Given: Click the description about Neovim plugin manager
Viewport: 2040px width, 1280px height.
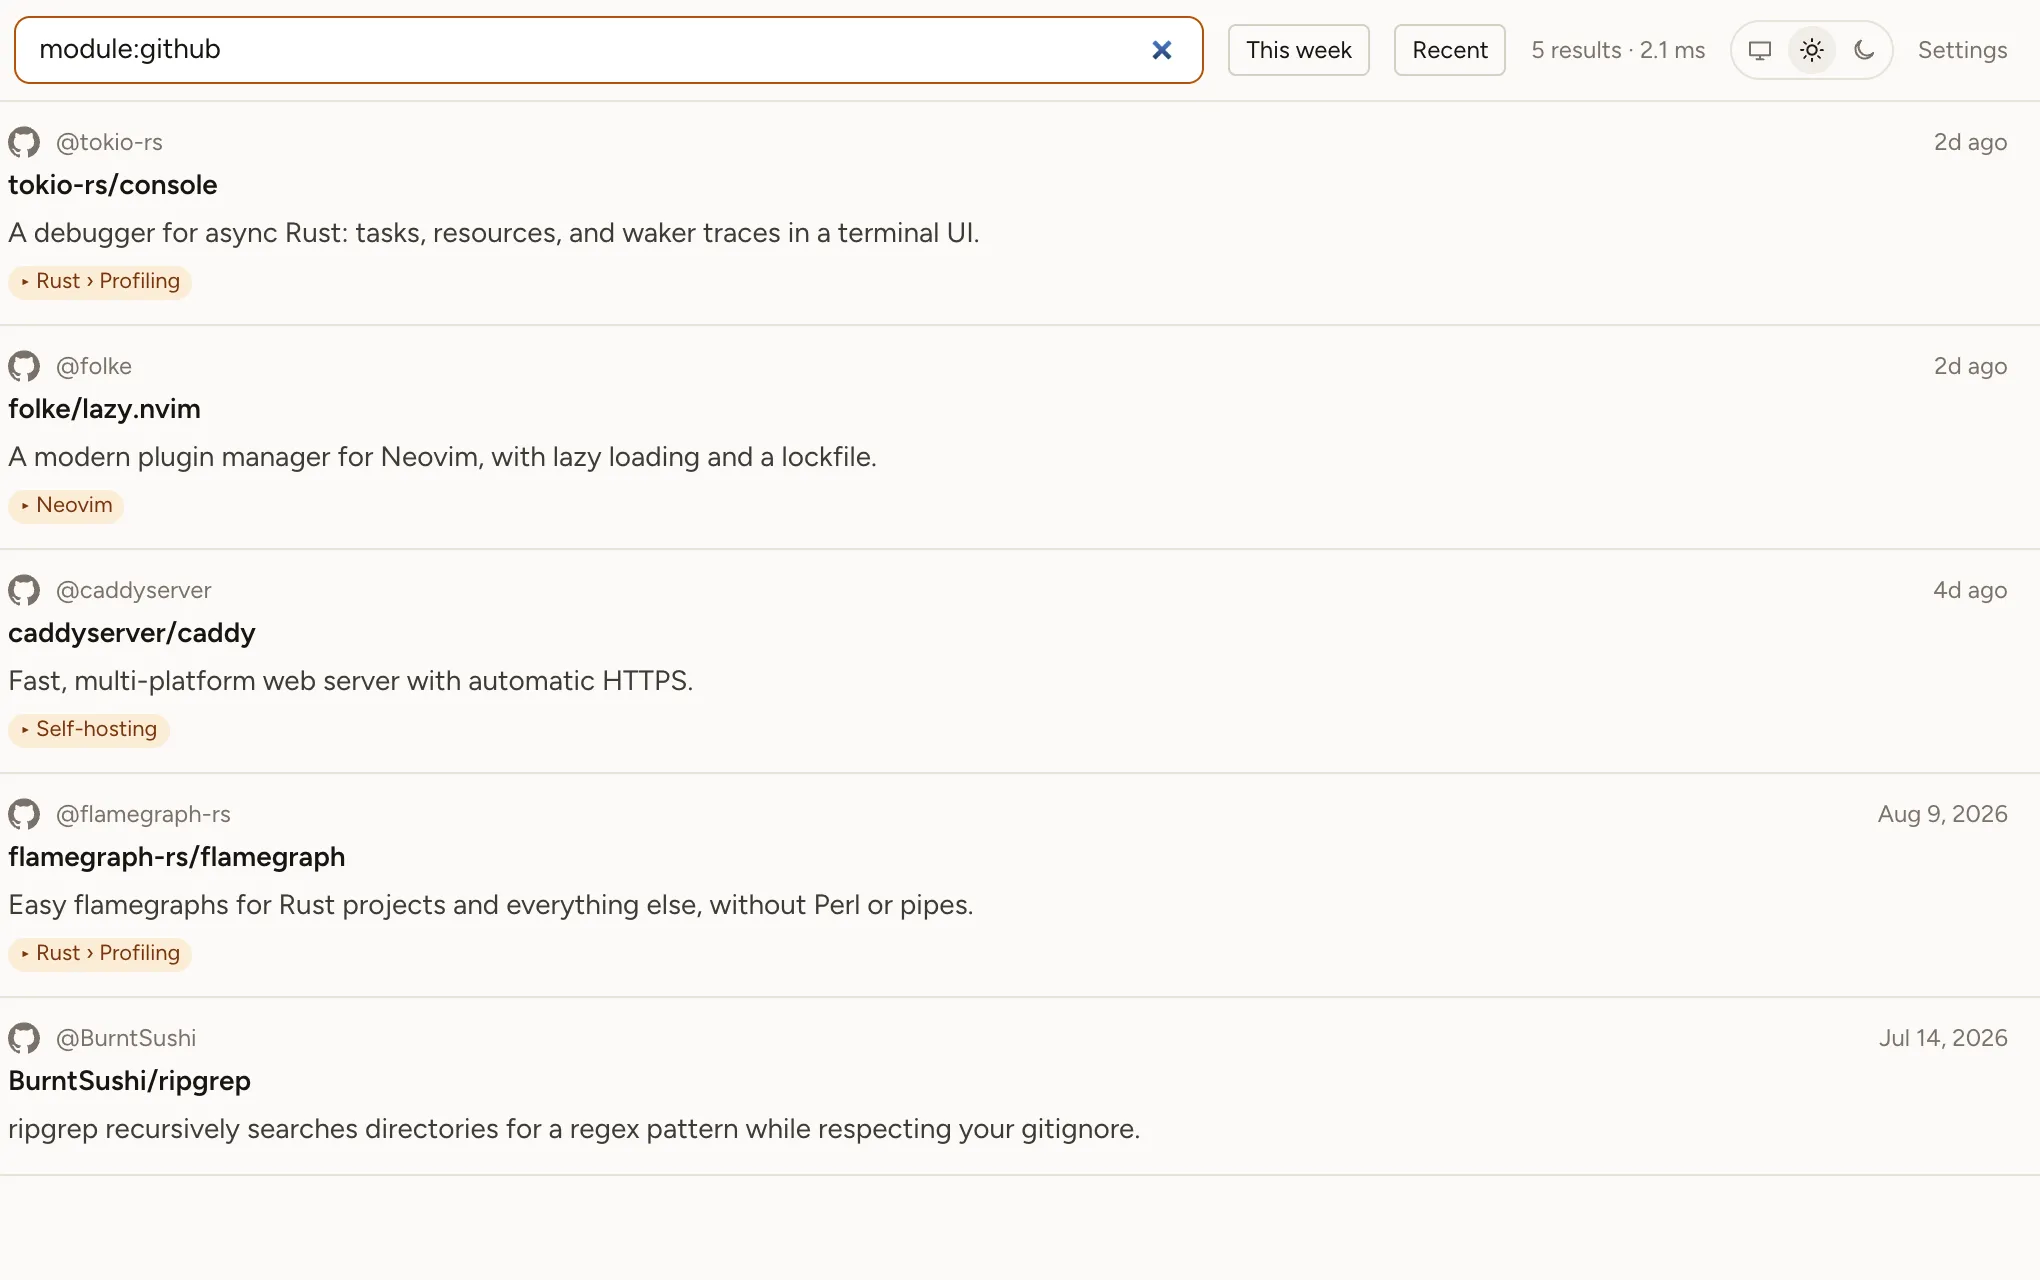Looking at the screenshot, I should 443,457.
